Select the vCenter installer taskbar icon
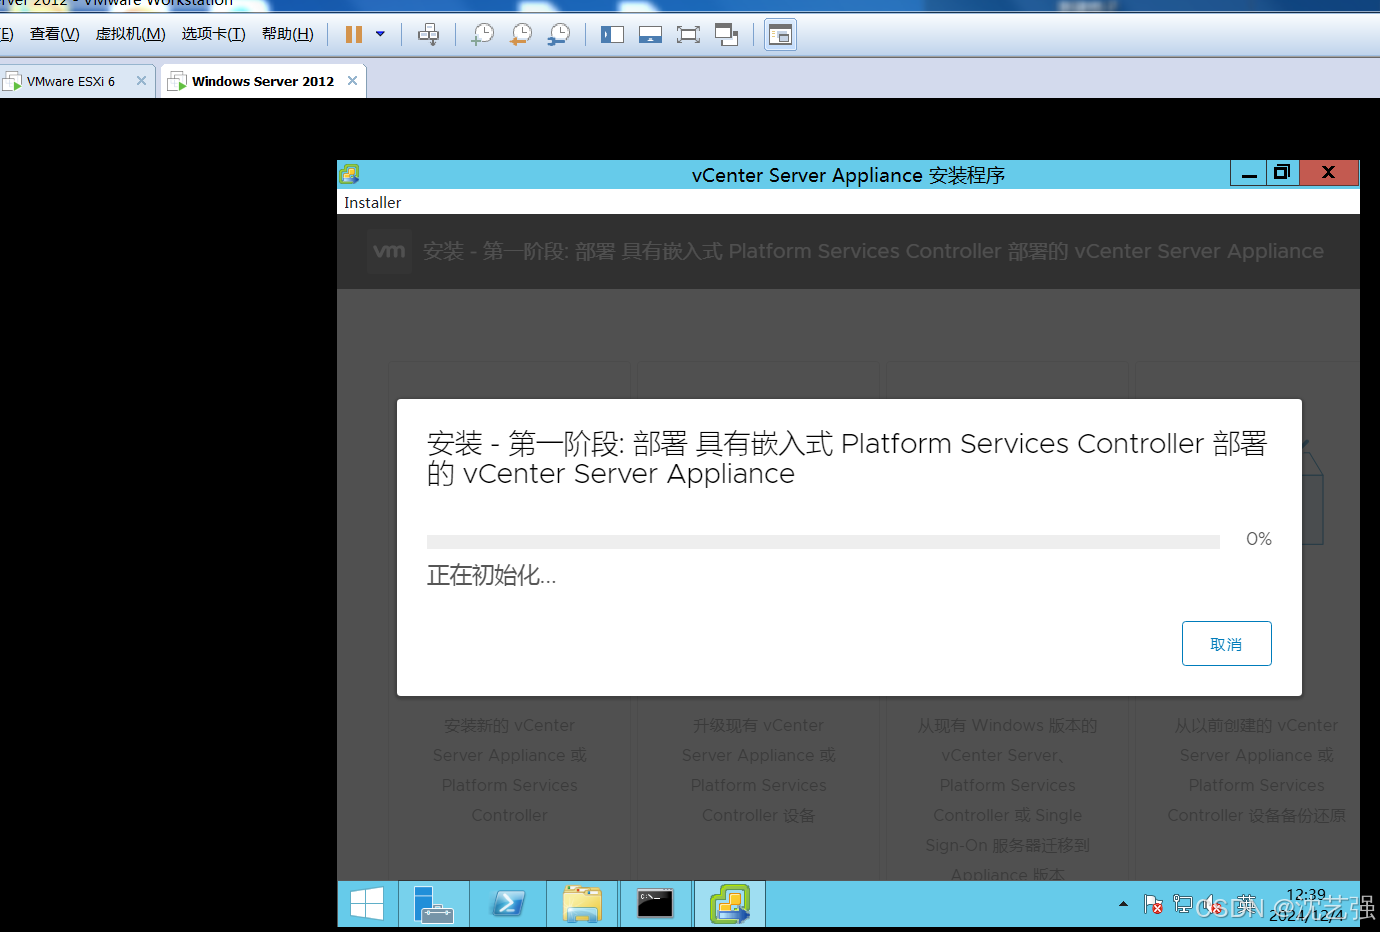Viewport: 1380px width, 932px height. point(730,904)
